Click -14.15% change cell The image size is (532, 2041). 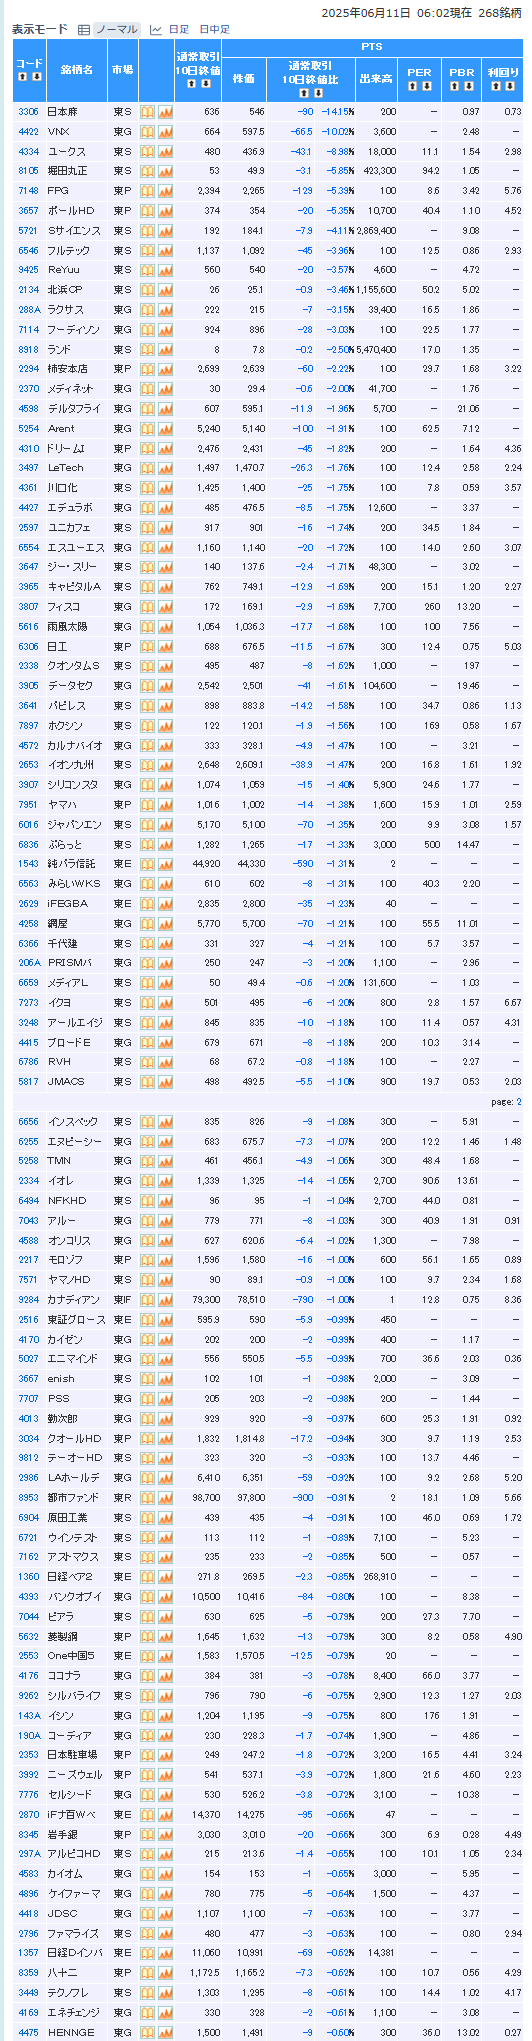click(337, 112)
